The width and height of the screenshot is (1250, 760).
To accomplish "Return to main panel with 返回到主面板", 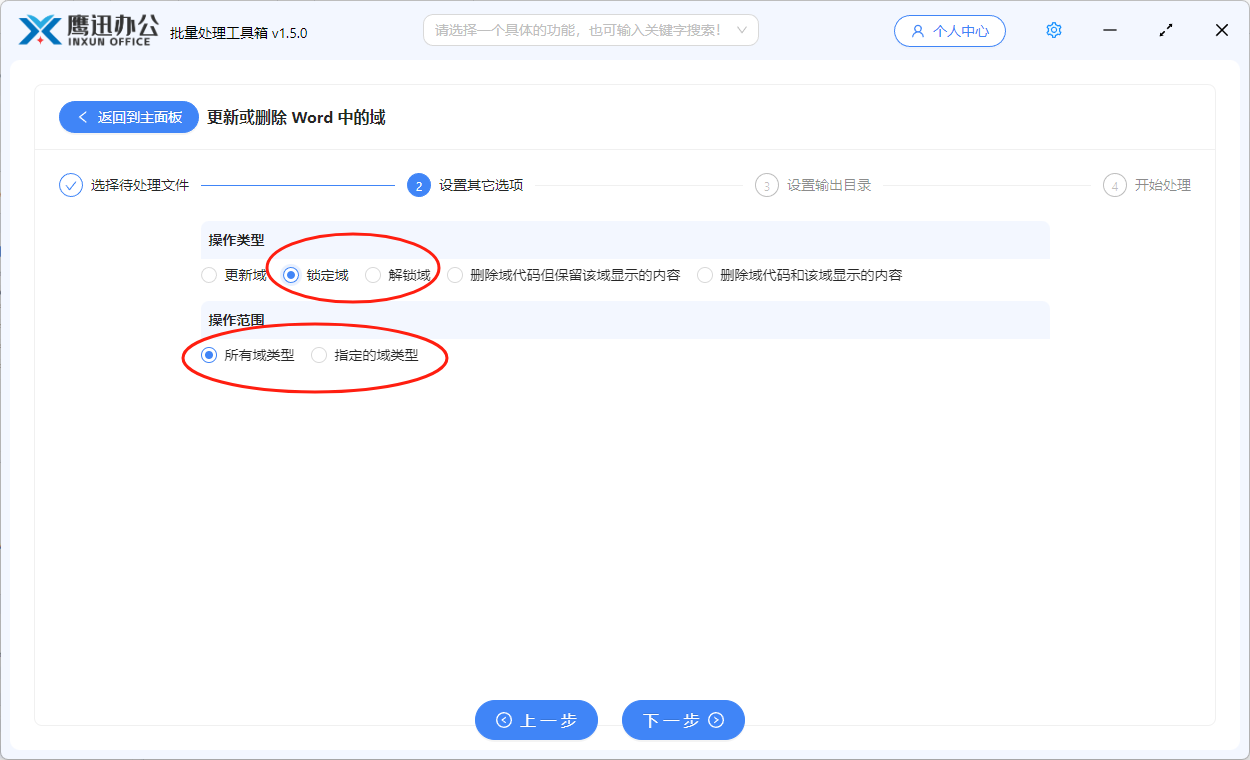I will point(129,117).
